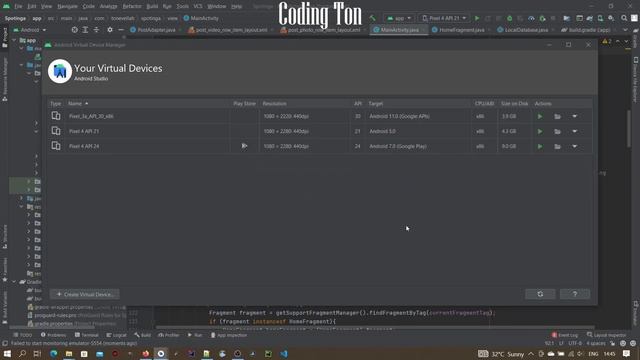Click Create Virtual Device button
Image resolution: width=640 pixels, height=360 pixels.
(84, 294)
